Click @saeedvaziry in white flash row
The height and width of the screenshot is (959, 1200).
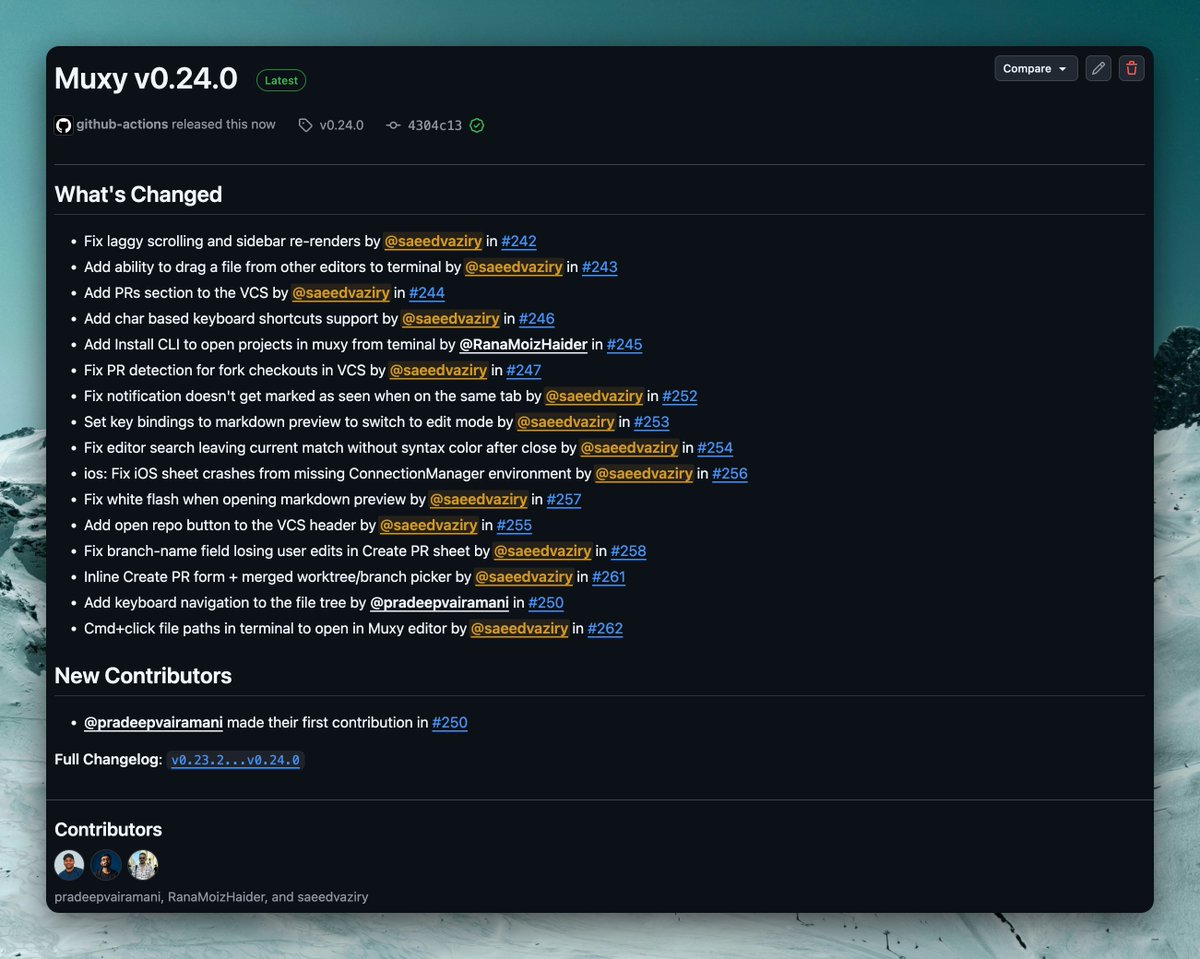click(x=478, y=500)
